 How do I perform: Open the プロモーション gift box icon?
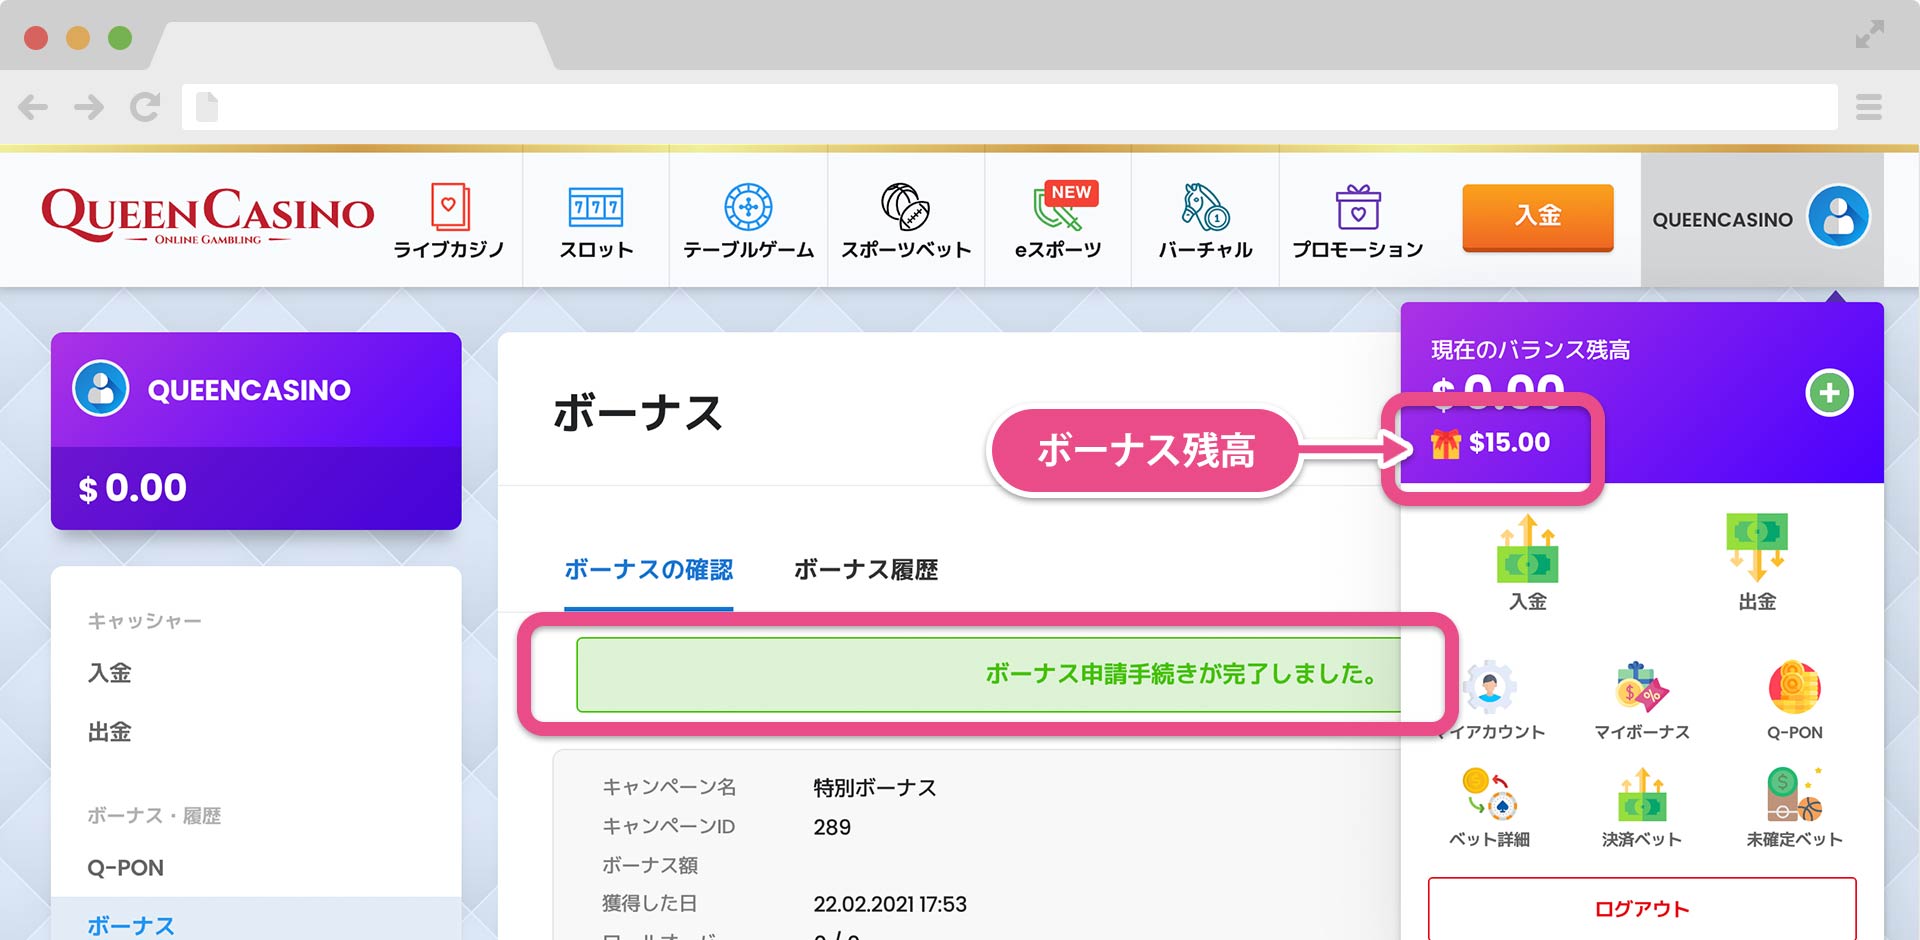click(x=1358, y=207)
